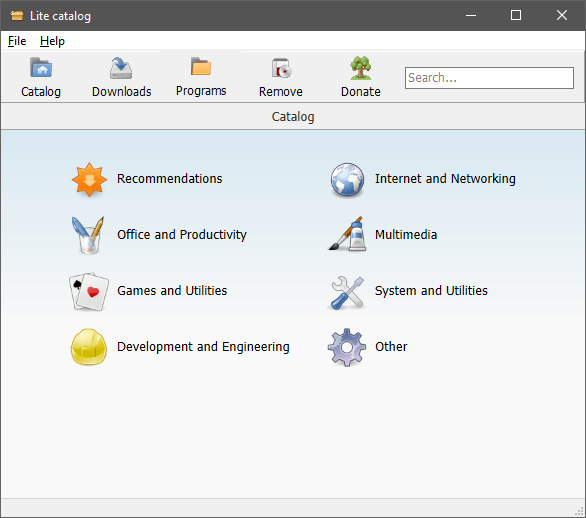Open the System wrench and screwdriver icon
The height and width of the screenshot is (518, 586).
[x=347, y=293]
